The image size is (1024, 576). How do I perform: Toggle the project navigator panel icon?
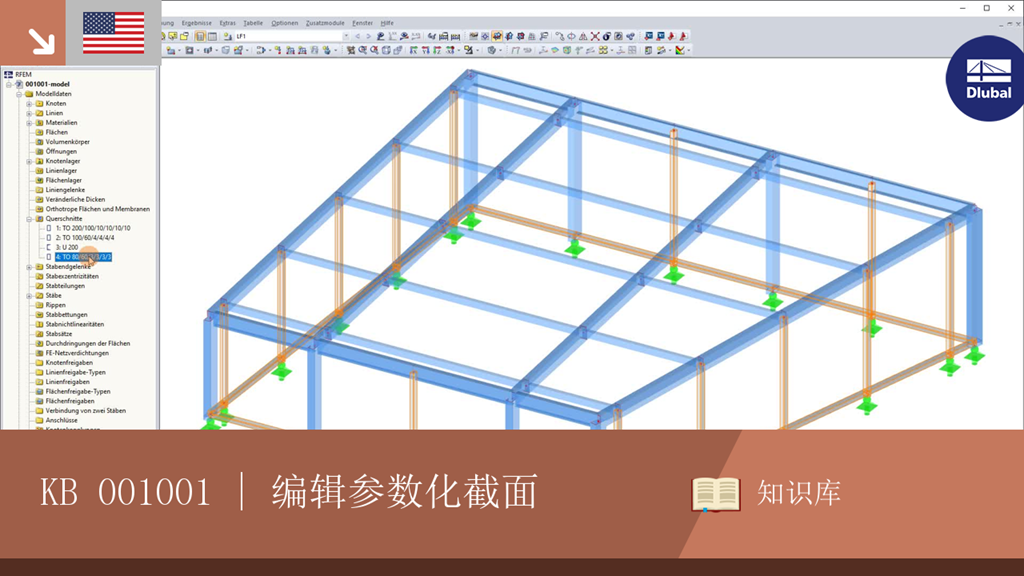pos(200,36)
